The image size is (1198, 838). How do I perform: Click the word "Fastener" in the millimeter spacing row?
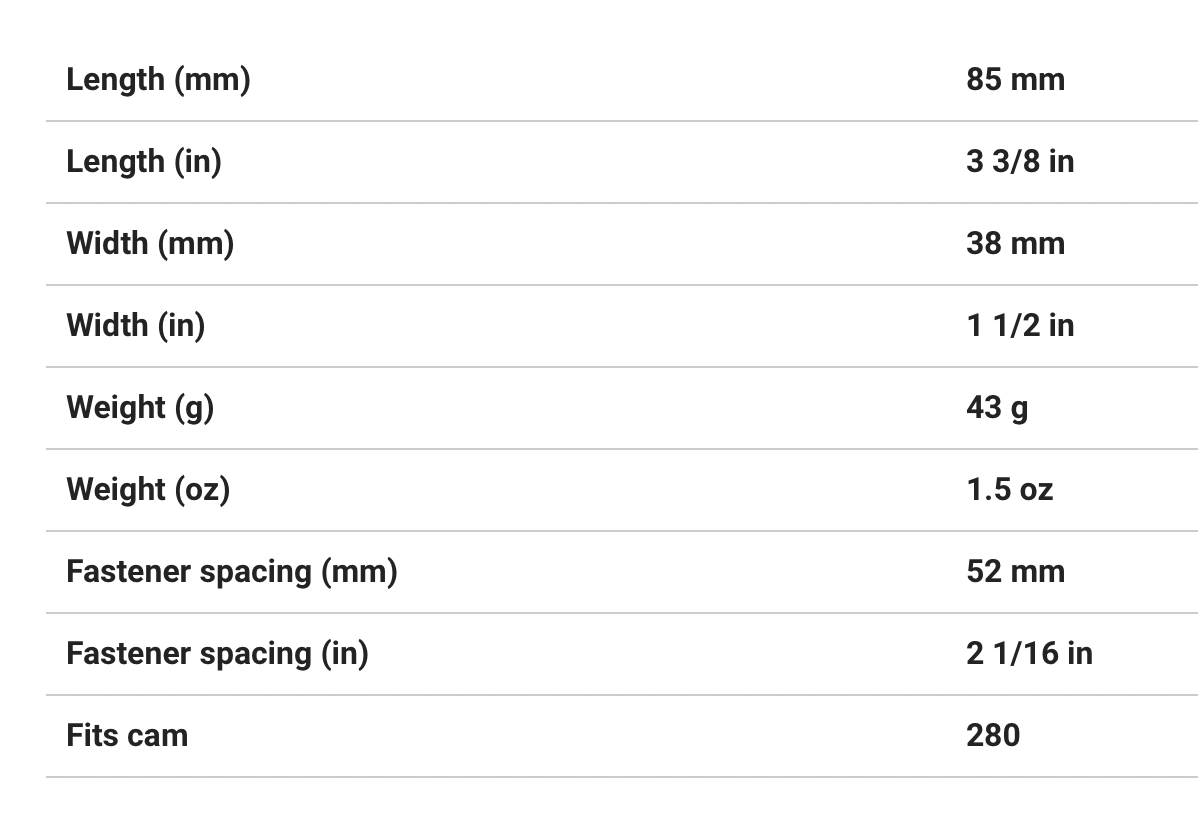pos(128,571)
